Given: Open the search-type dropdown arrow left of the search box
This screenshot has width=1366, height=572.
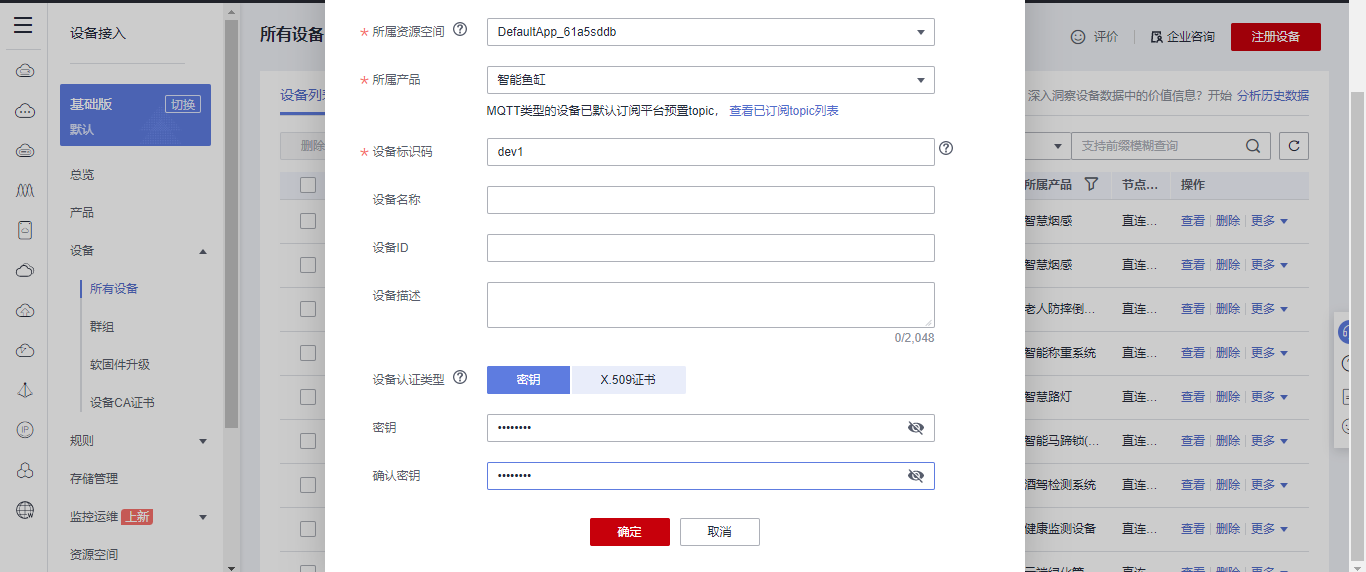Looking at the screenshot, I should 1059,146.
